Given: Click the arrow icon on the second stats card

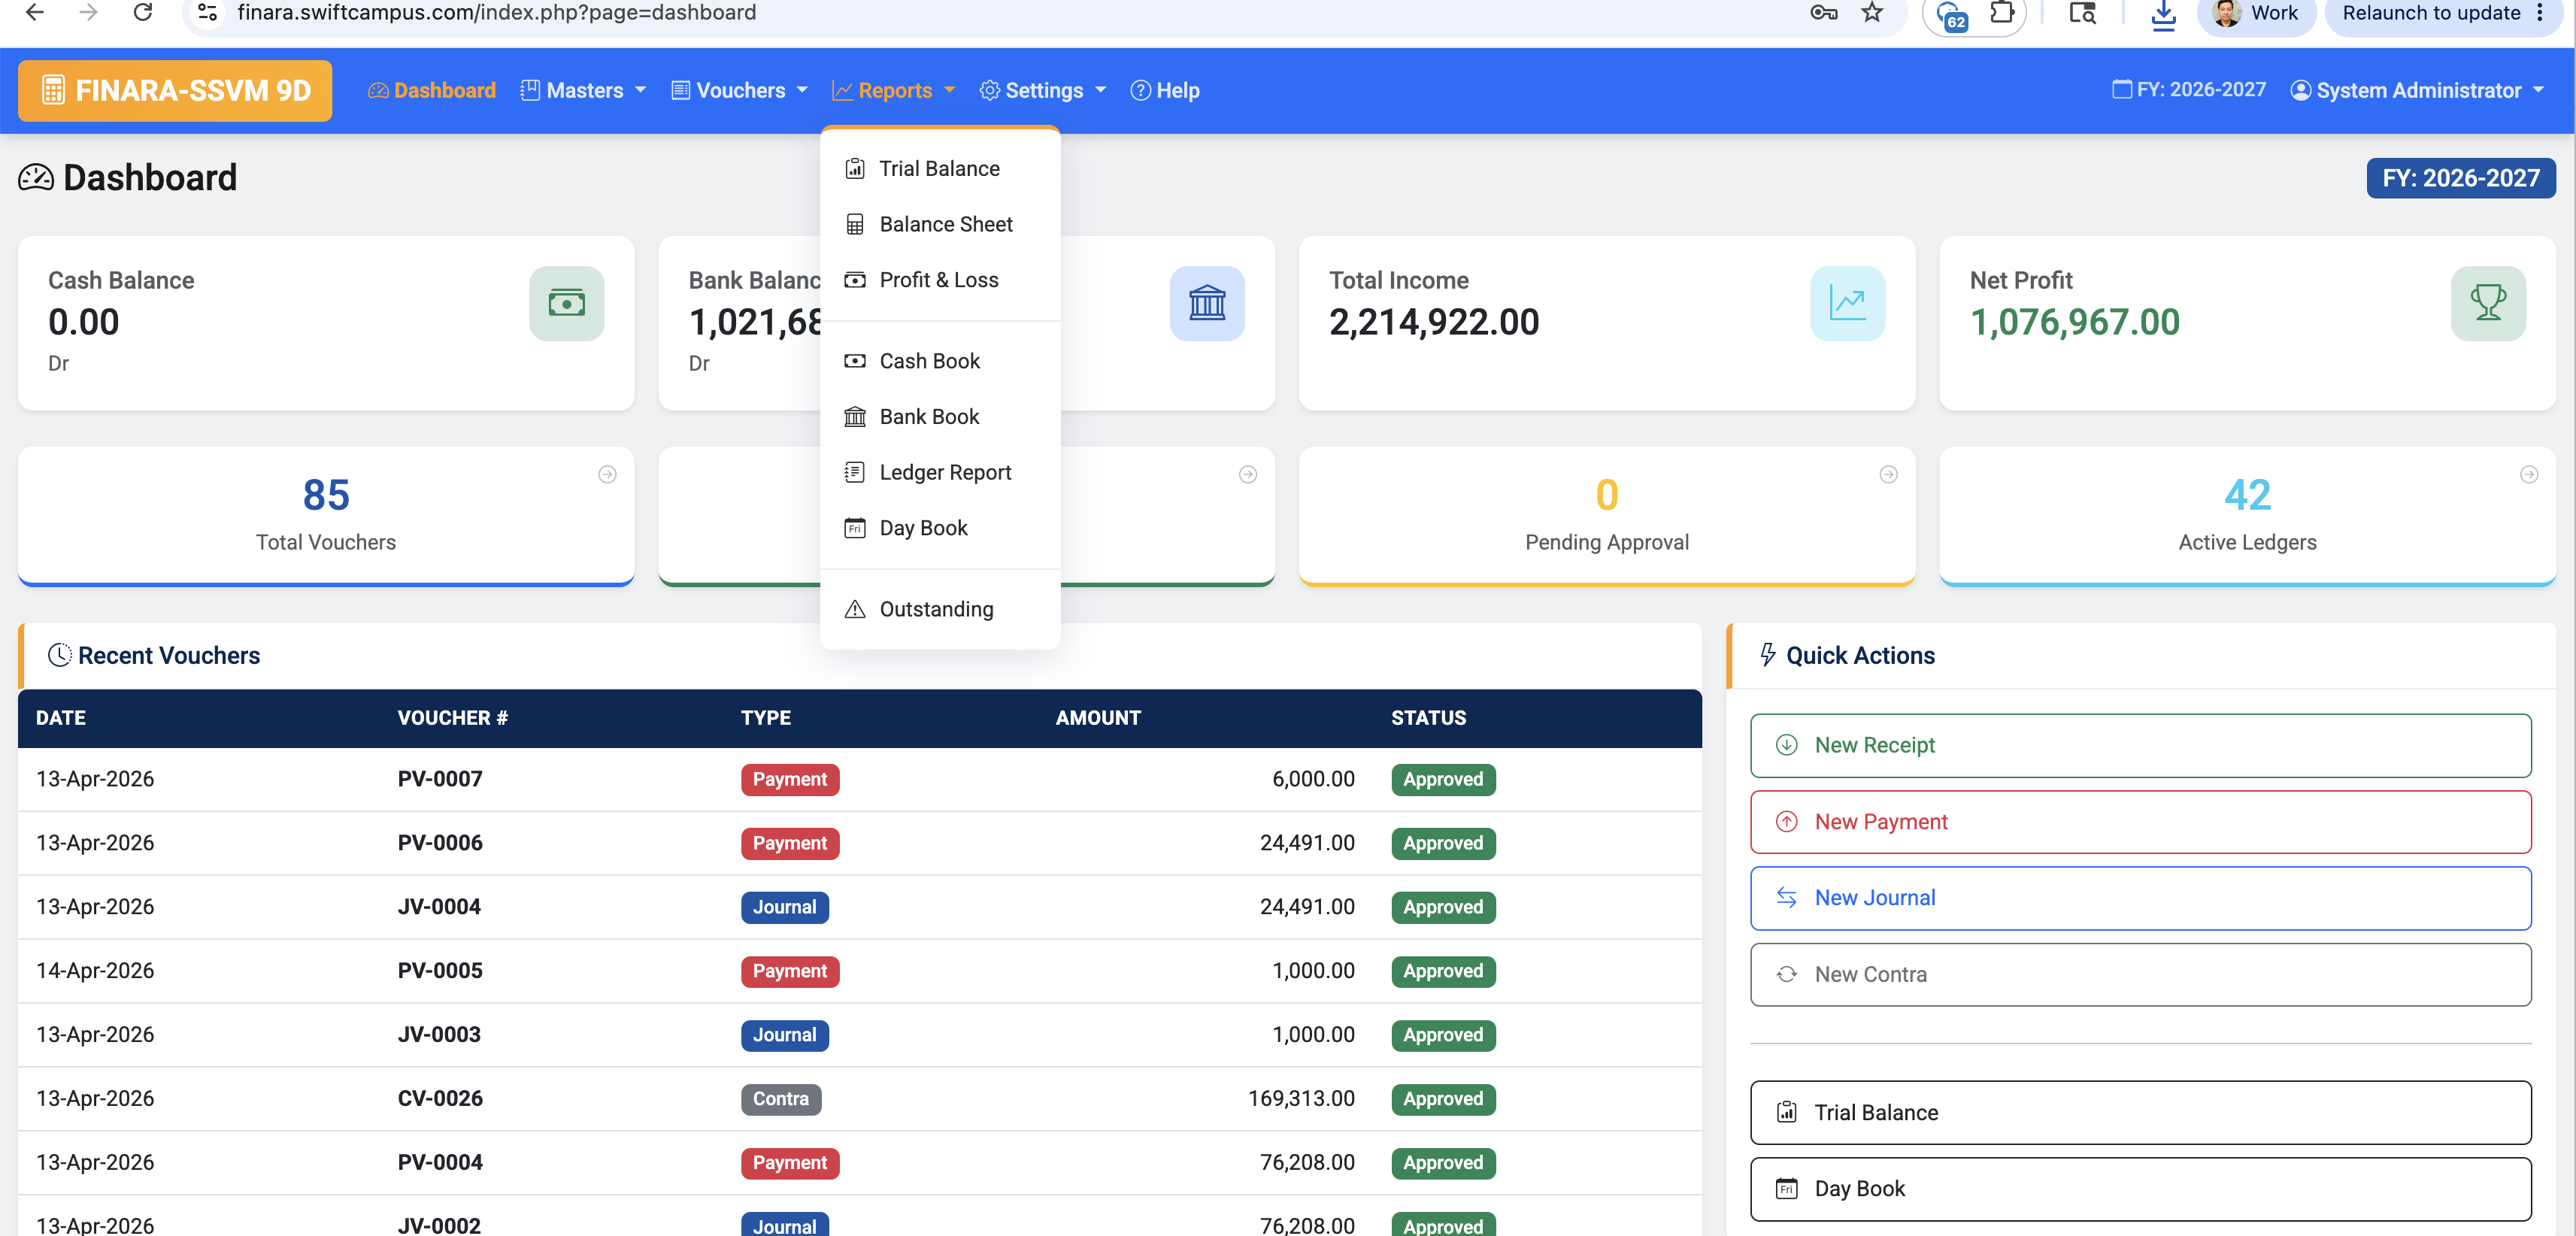Looking at the screenshot, I should [1248, 474].
